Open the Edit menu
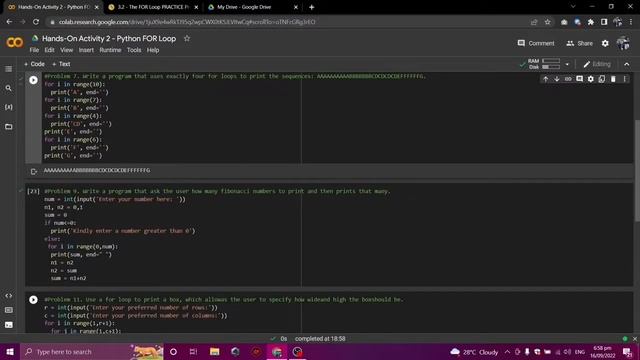Screen dimensions: 640x360 click(49, 50)
